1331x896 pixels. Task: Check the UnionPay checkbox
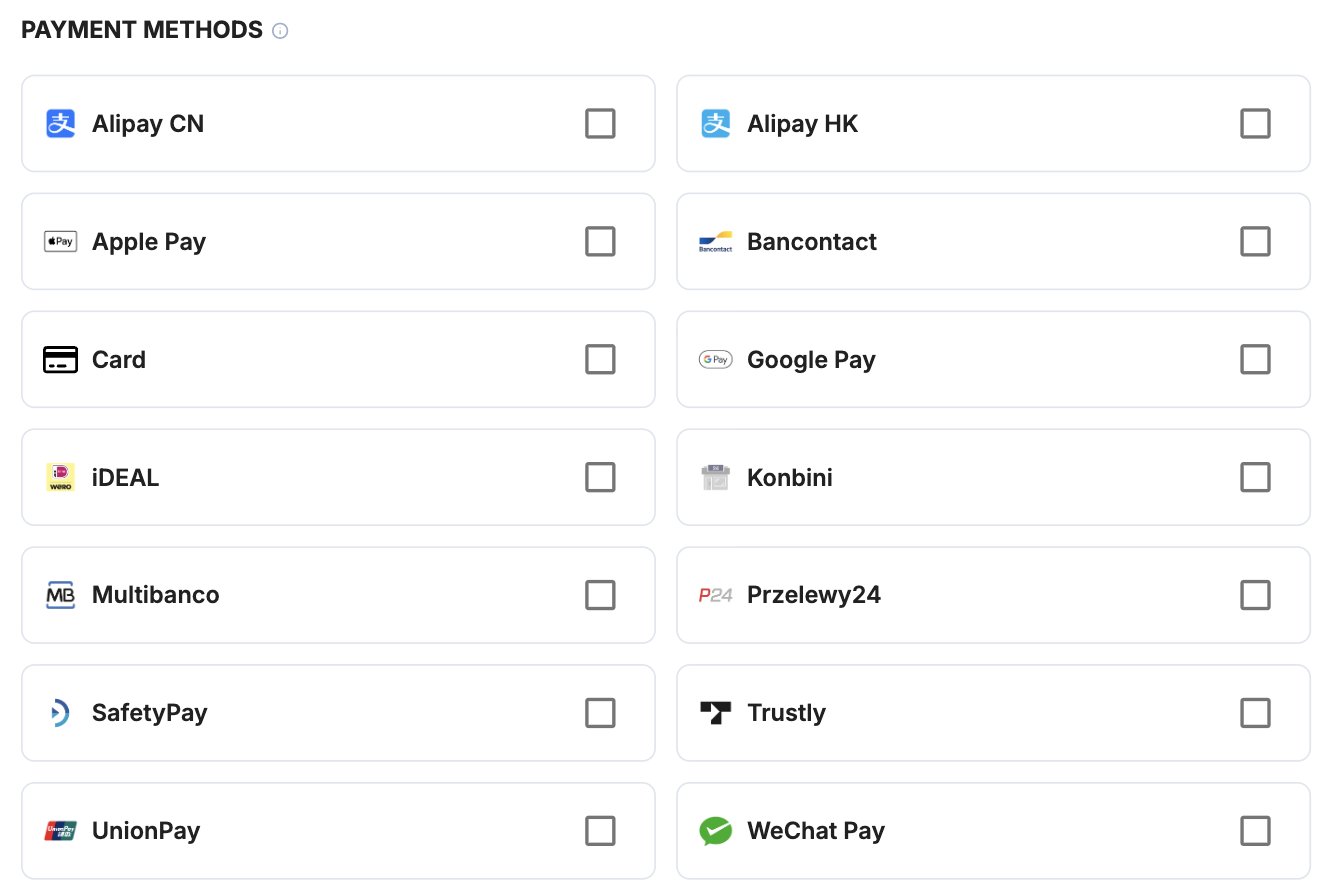600,831
